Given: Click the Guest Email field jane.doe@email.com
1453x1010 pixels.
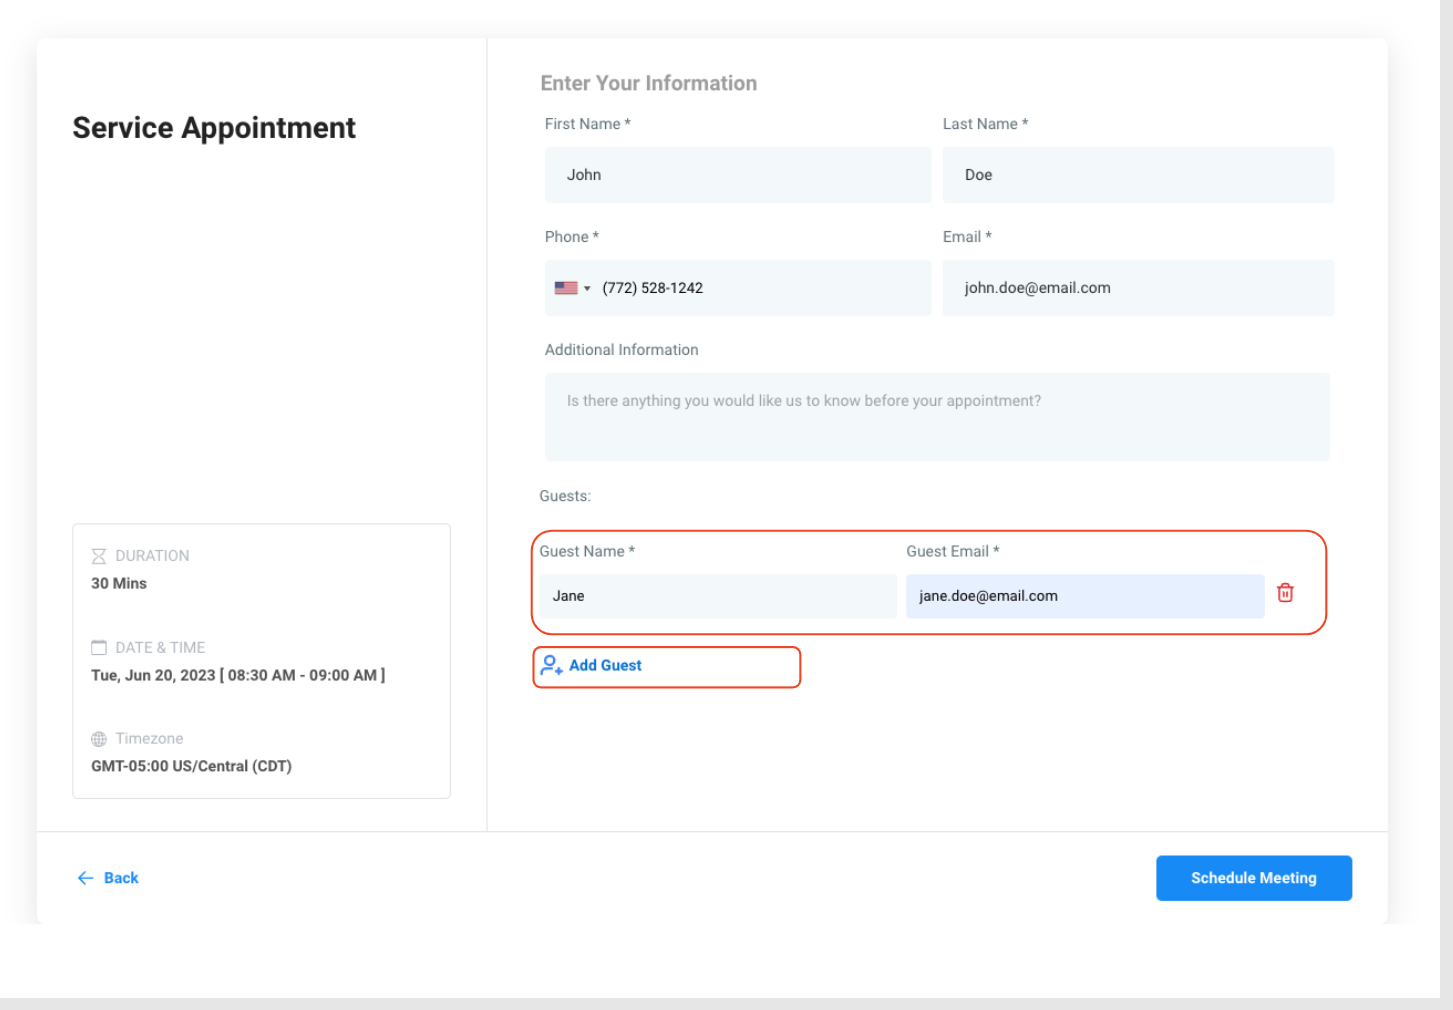Looking at the screenshot, I should pyautogui.click(x=1085, y=596).
